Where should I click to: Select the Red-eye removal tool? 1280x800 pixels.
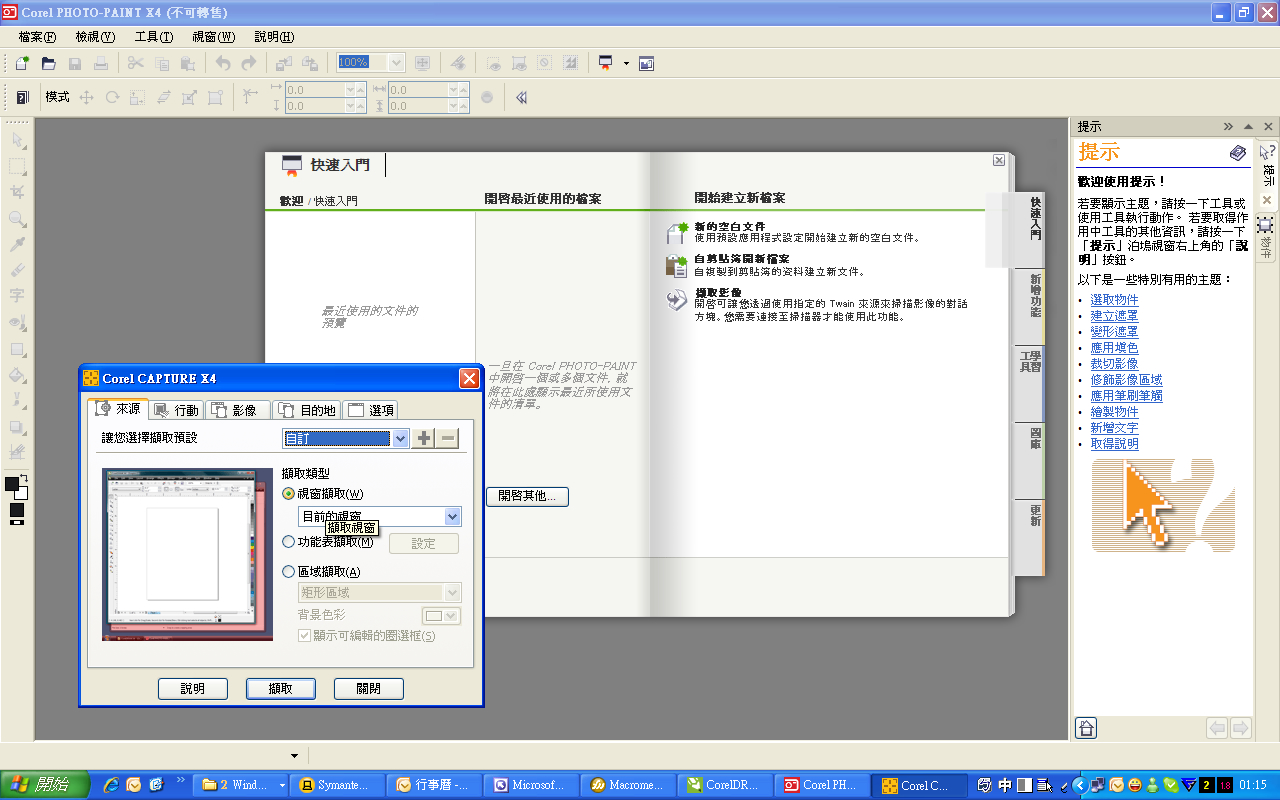tap(17, 323)
